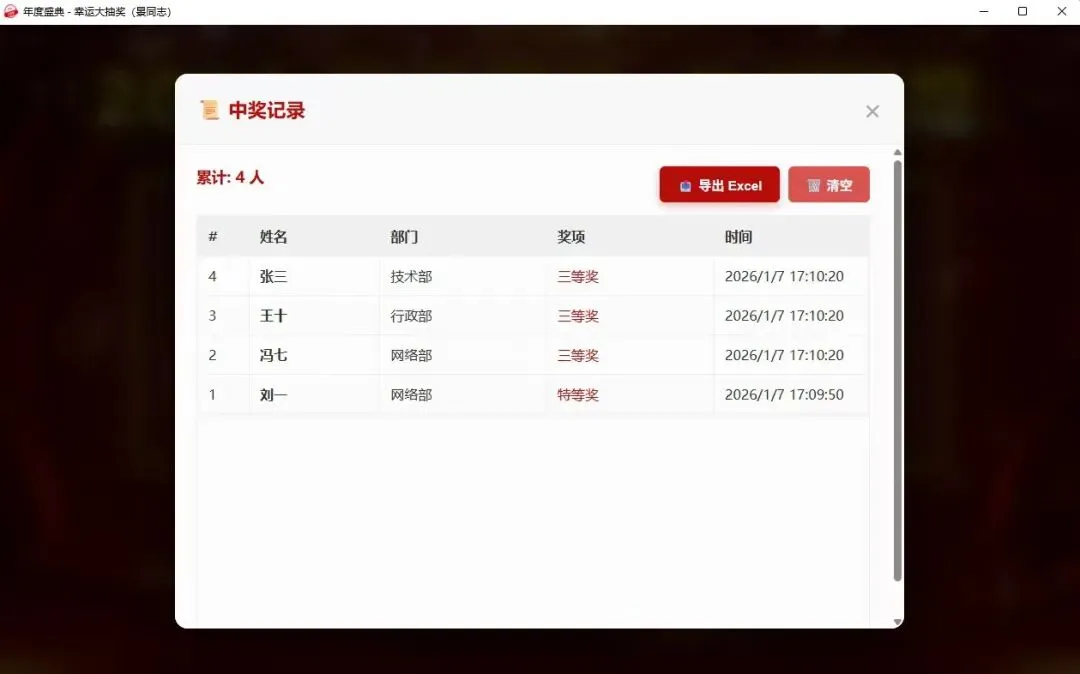This screenshot has width=1080, height=674.
Task: Click row number 1
Action: coord(212,394)
